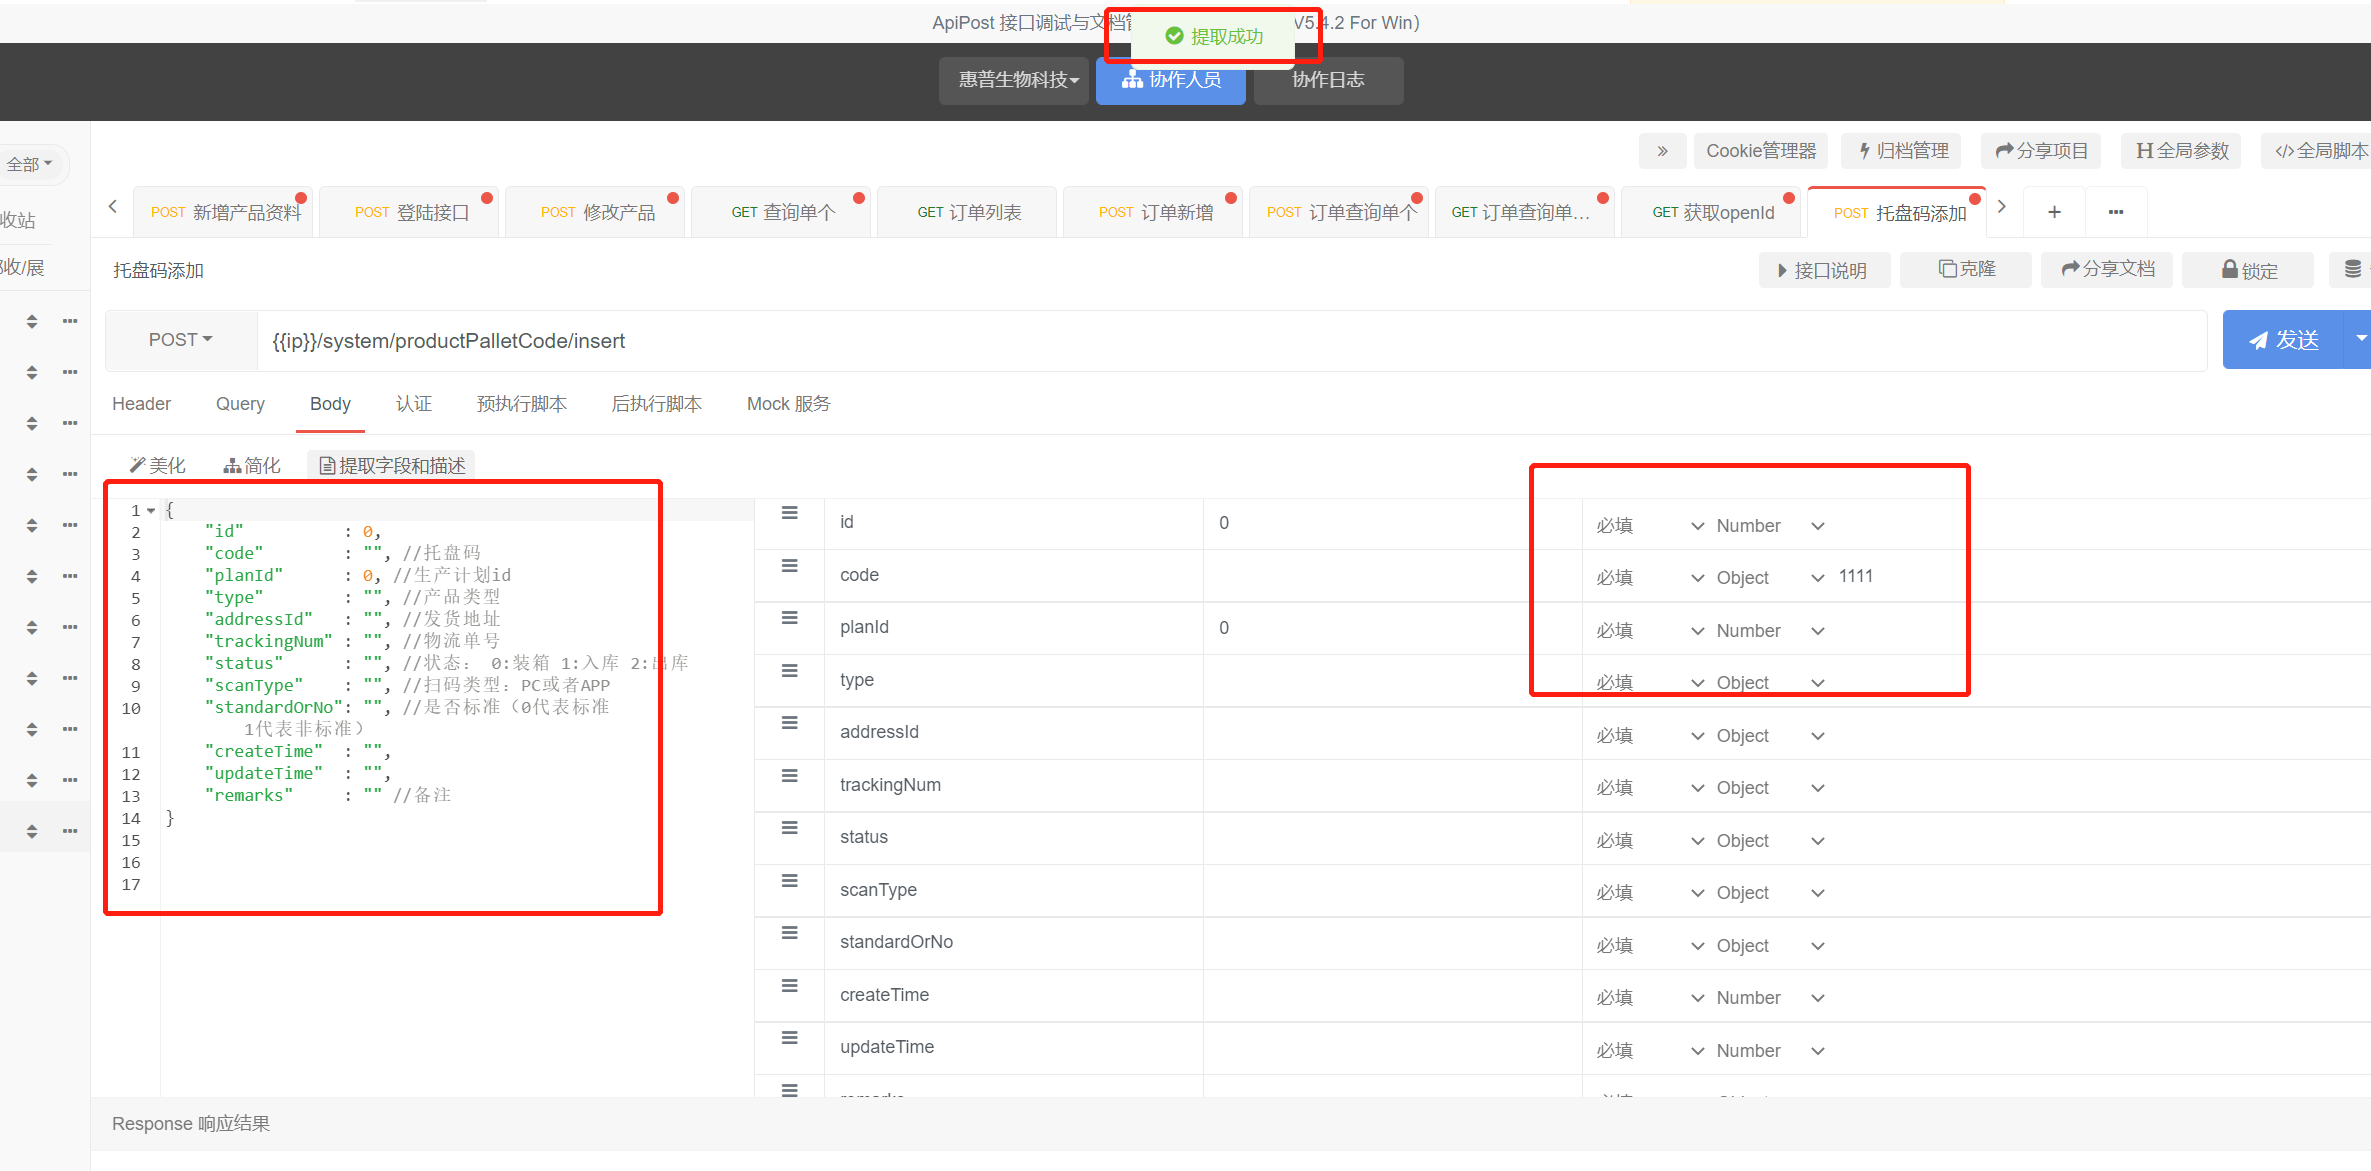The height and width of the screenshot is (1171, 2371).
Task: Open the 全部 filter dropdown in sidebar
Action: click(30, 164)
